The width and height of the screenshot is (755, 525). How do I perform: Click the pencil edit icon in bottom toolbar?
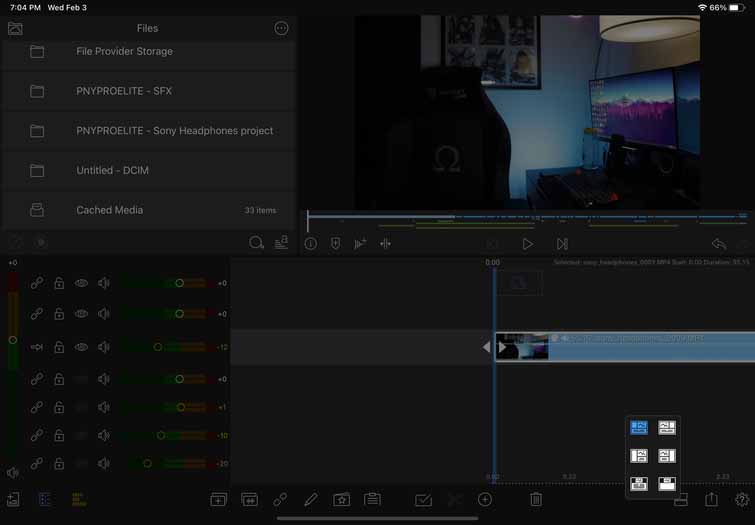(311, 499)
